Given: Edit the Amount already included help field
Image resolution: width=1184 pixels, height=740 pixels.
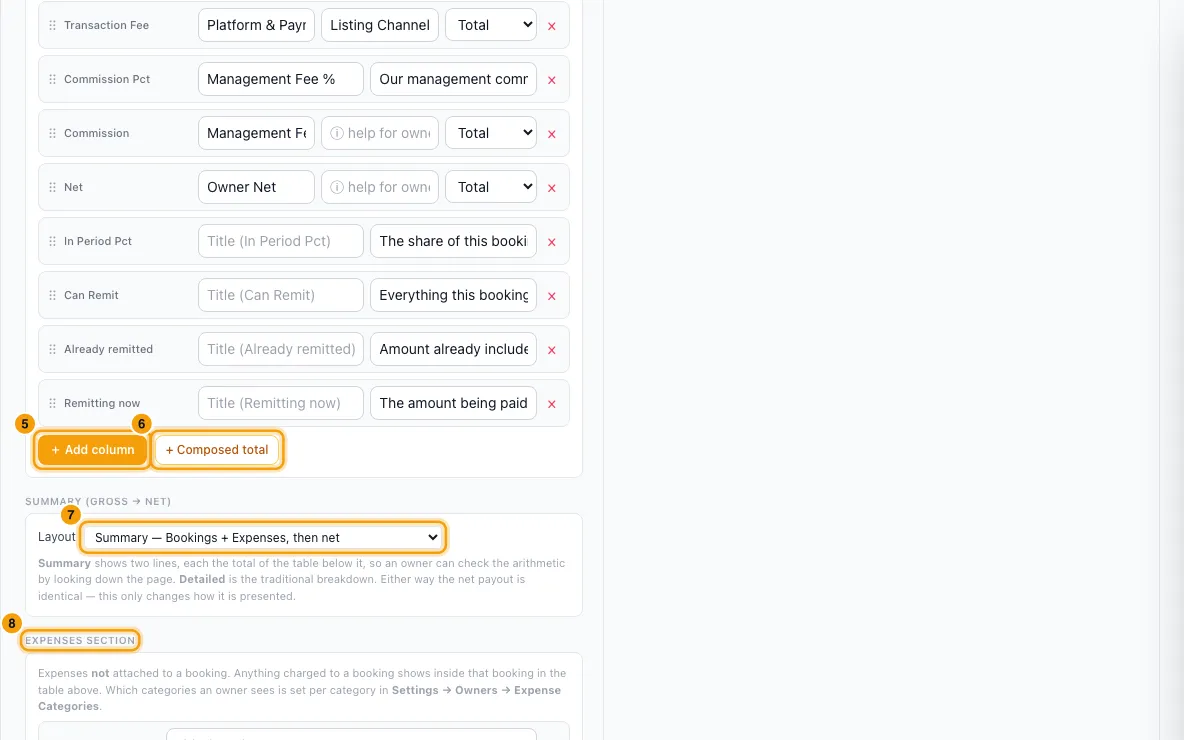Looking at the screenshot, I should (453, 349).
